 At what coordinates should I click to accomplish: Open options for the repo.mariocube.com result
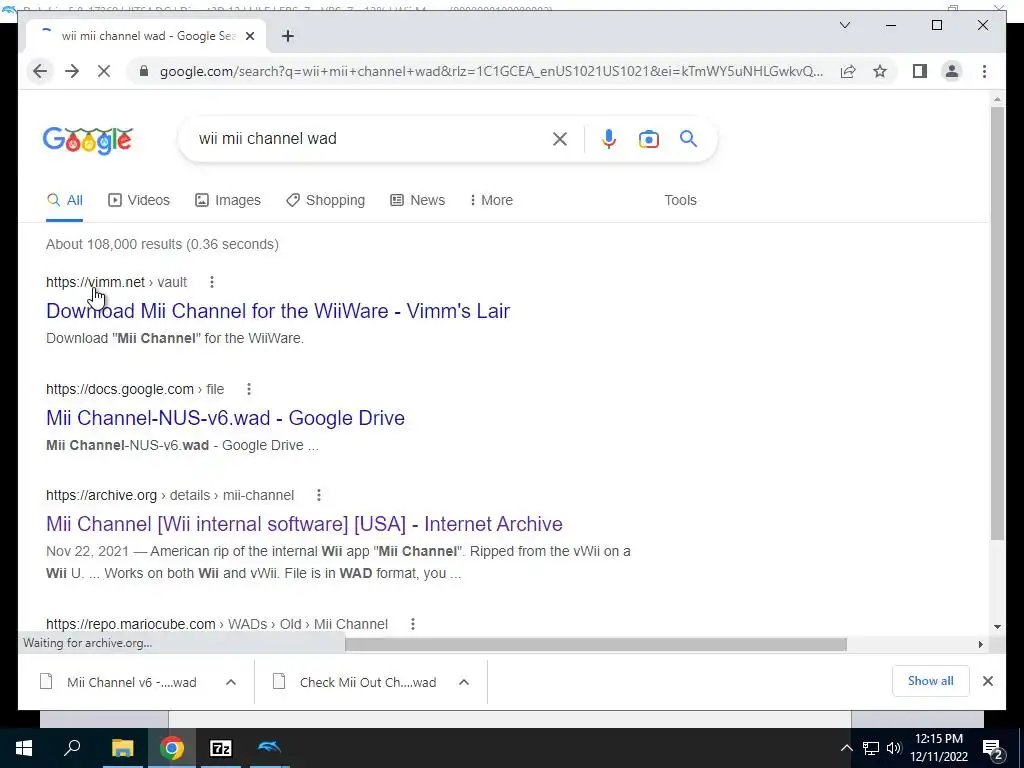[413, 624]
